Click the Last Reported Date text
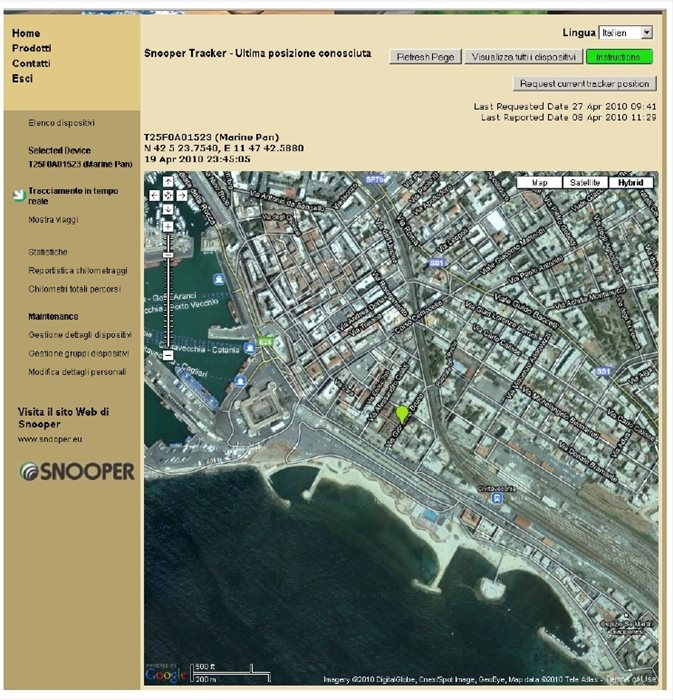This screenshot has width=673, height=700. tap(569, 117)
